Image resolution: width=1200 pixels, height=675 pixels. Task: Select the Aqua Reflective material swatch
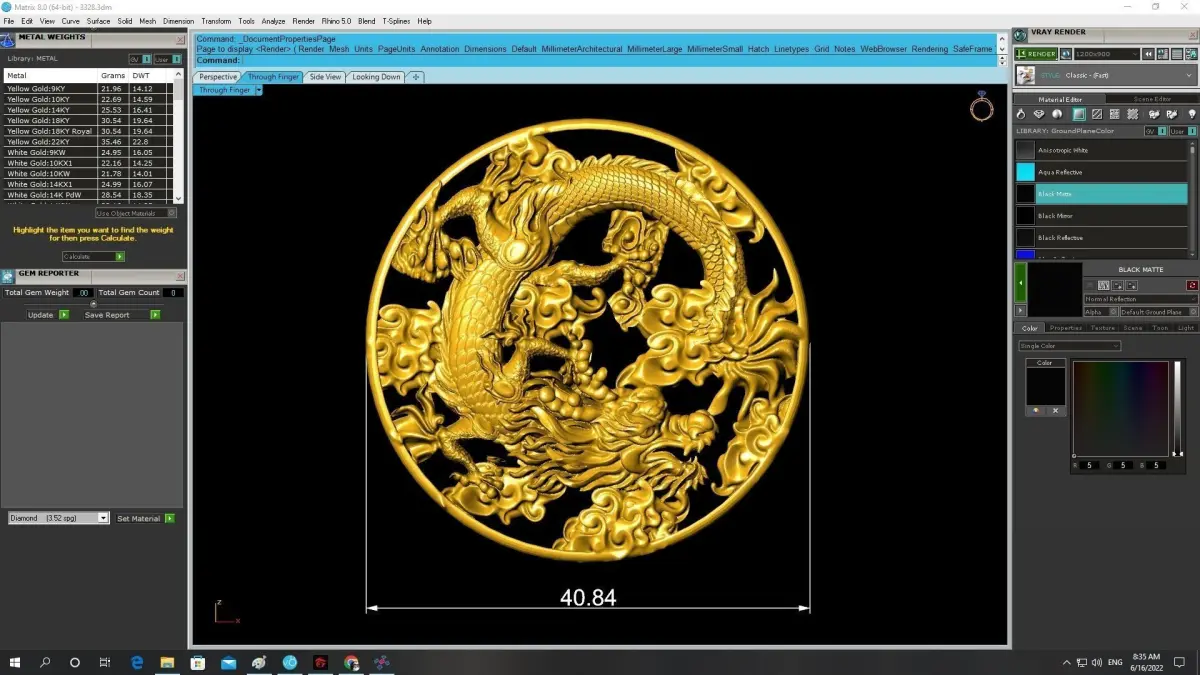point(1025,172)
